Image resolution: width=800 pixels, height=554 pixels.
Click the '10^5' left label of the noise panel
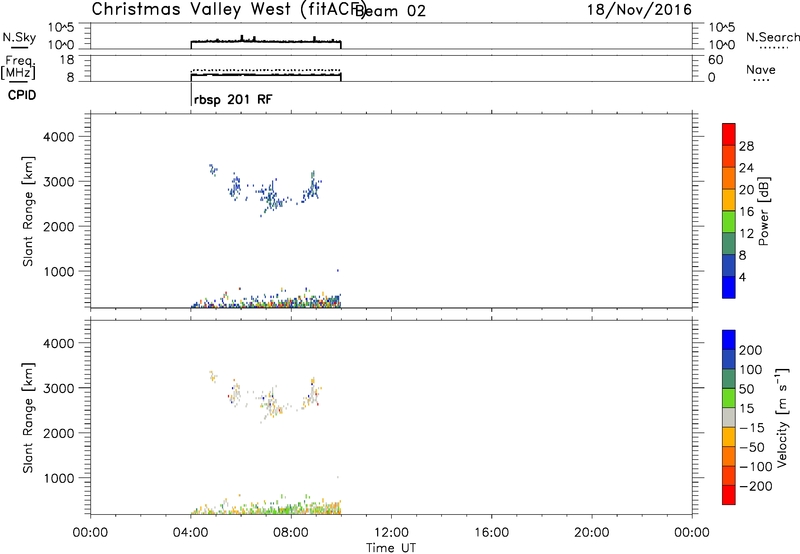[x=61, y=27]
